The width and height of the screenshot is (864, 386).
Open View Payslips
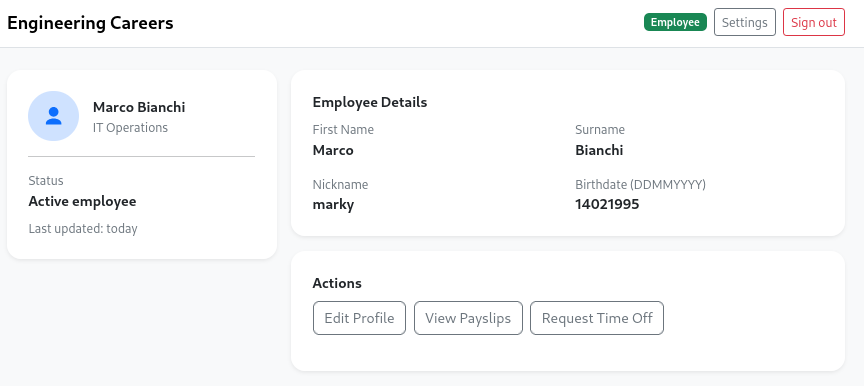[x=468, y=318]
